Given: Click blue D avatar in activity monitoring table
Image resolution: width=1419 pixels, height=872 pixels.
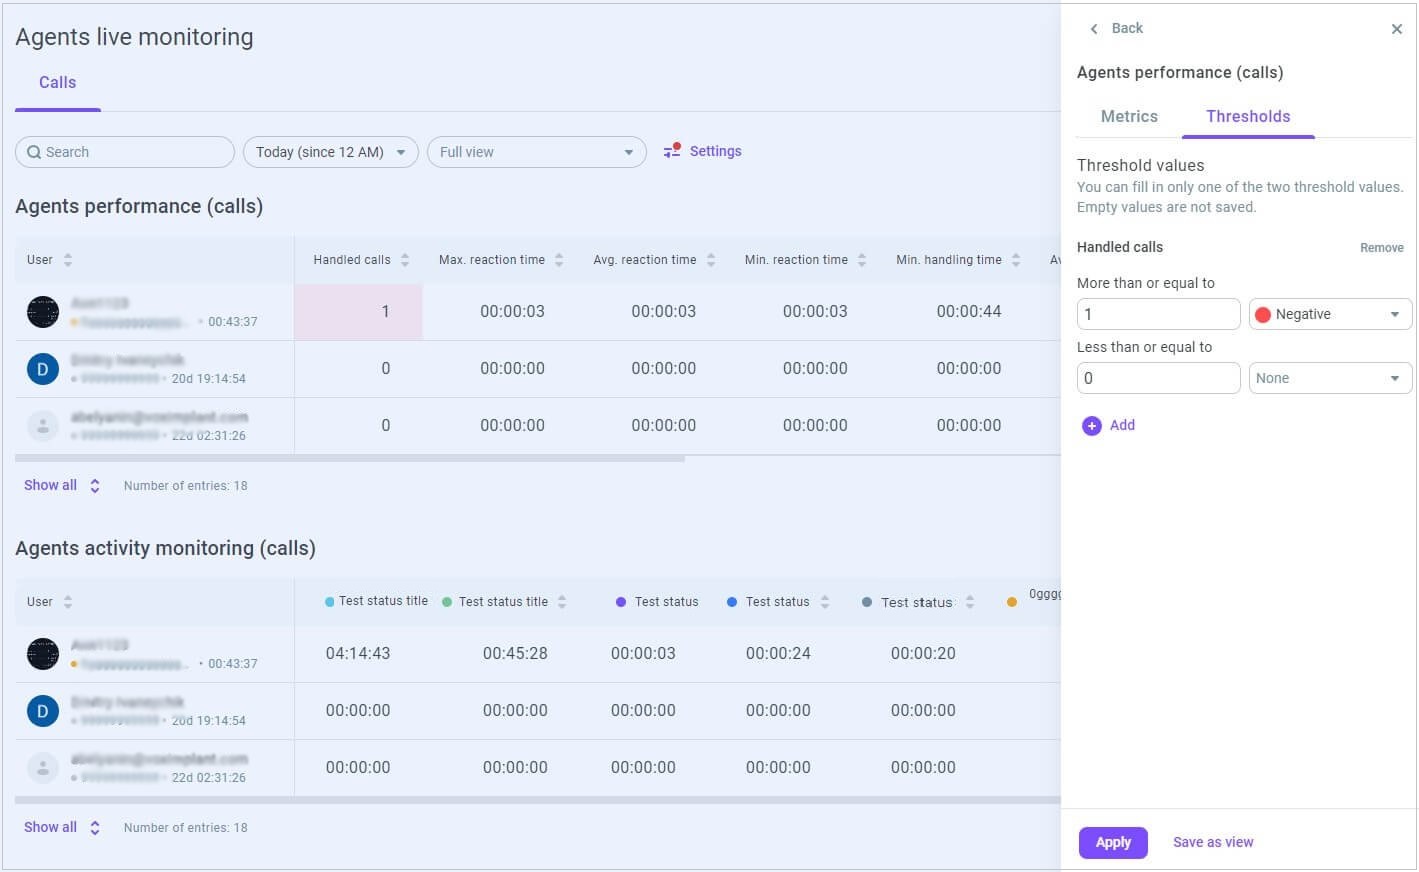Looking at the screenshot, I should coord(43,711).
